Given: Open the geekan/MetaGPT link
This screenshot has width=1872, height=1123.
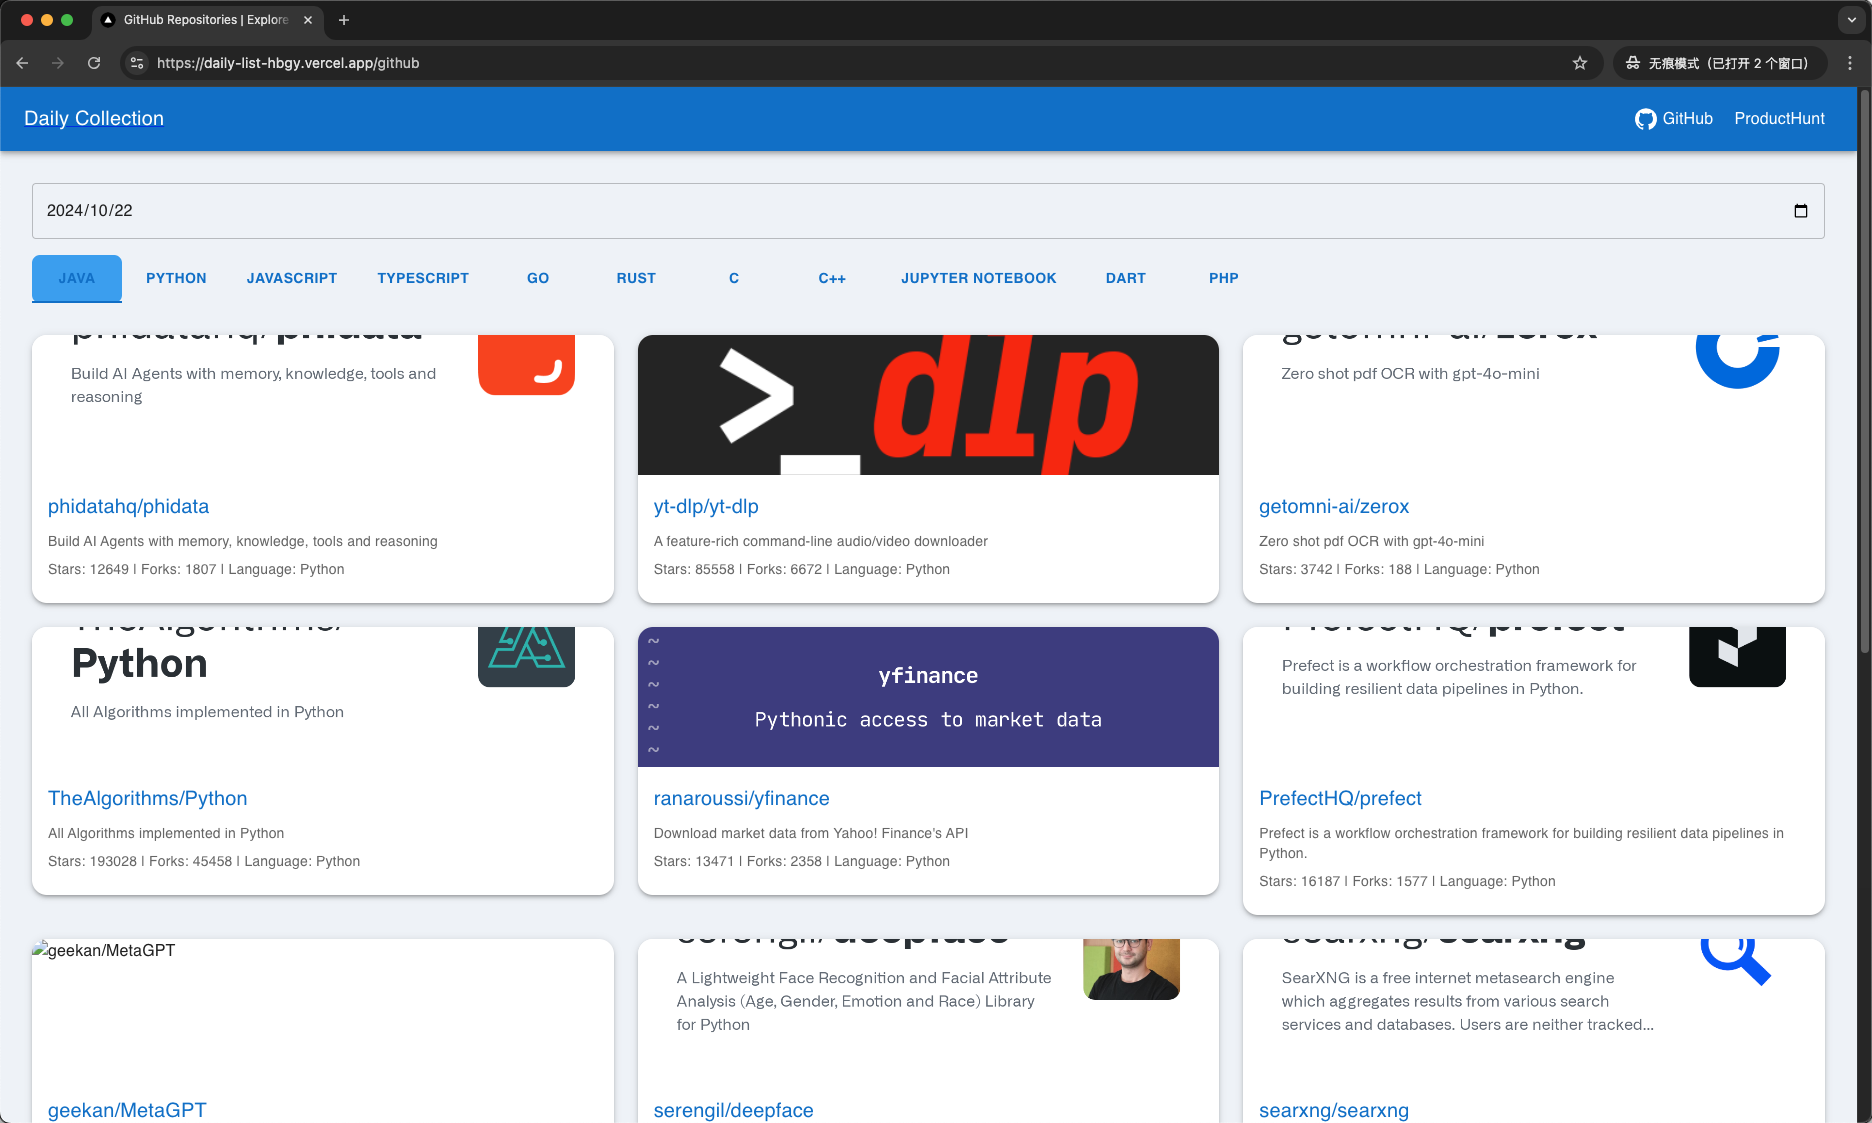Looking at the screenshot, I should [x=127, y=1111].
